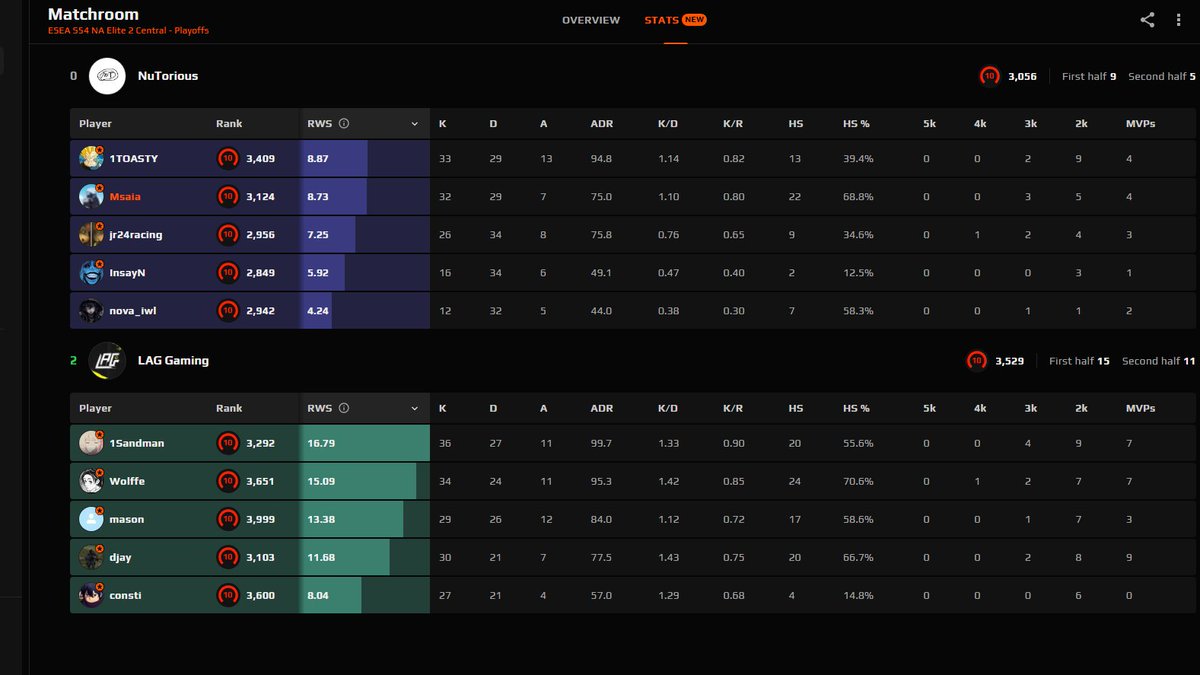The height and width of the screenshot is (675, 1200).
Task: Click the Matchroom page title
Action: click(93, 14)
